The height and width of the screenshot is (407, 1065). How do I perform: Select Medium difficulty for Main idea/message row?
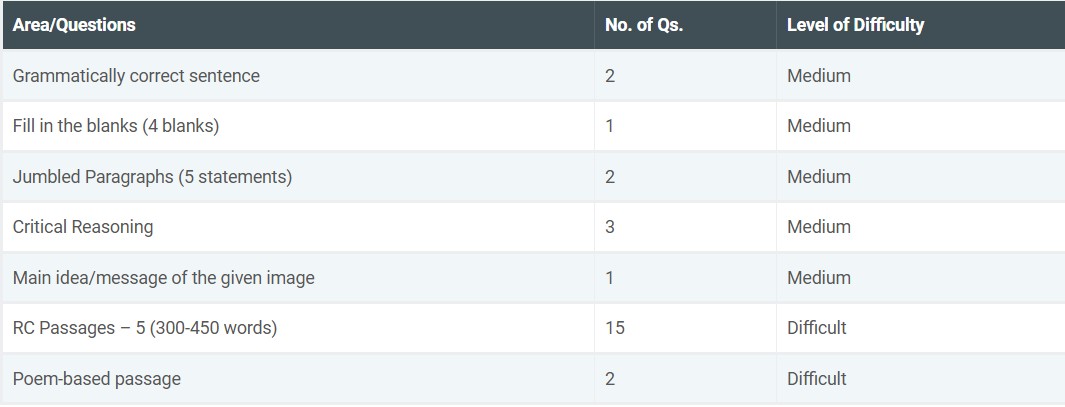point(819,278)
